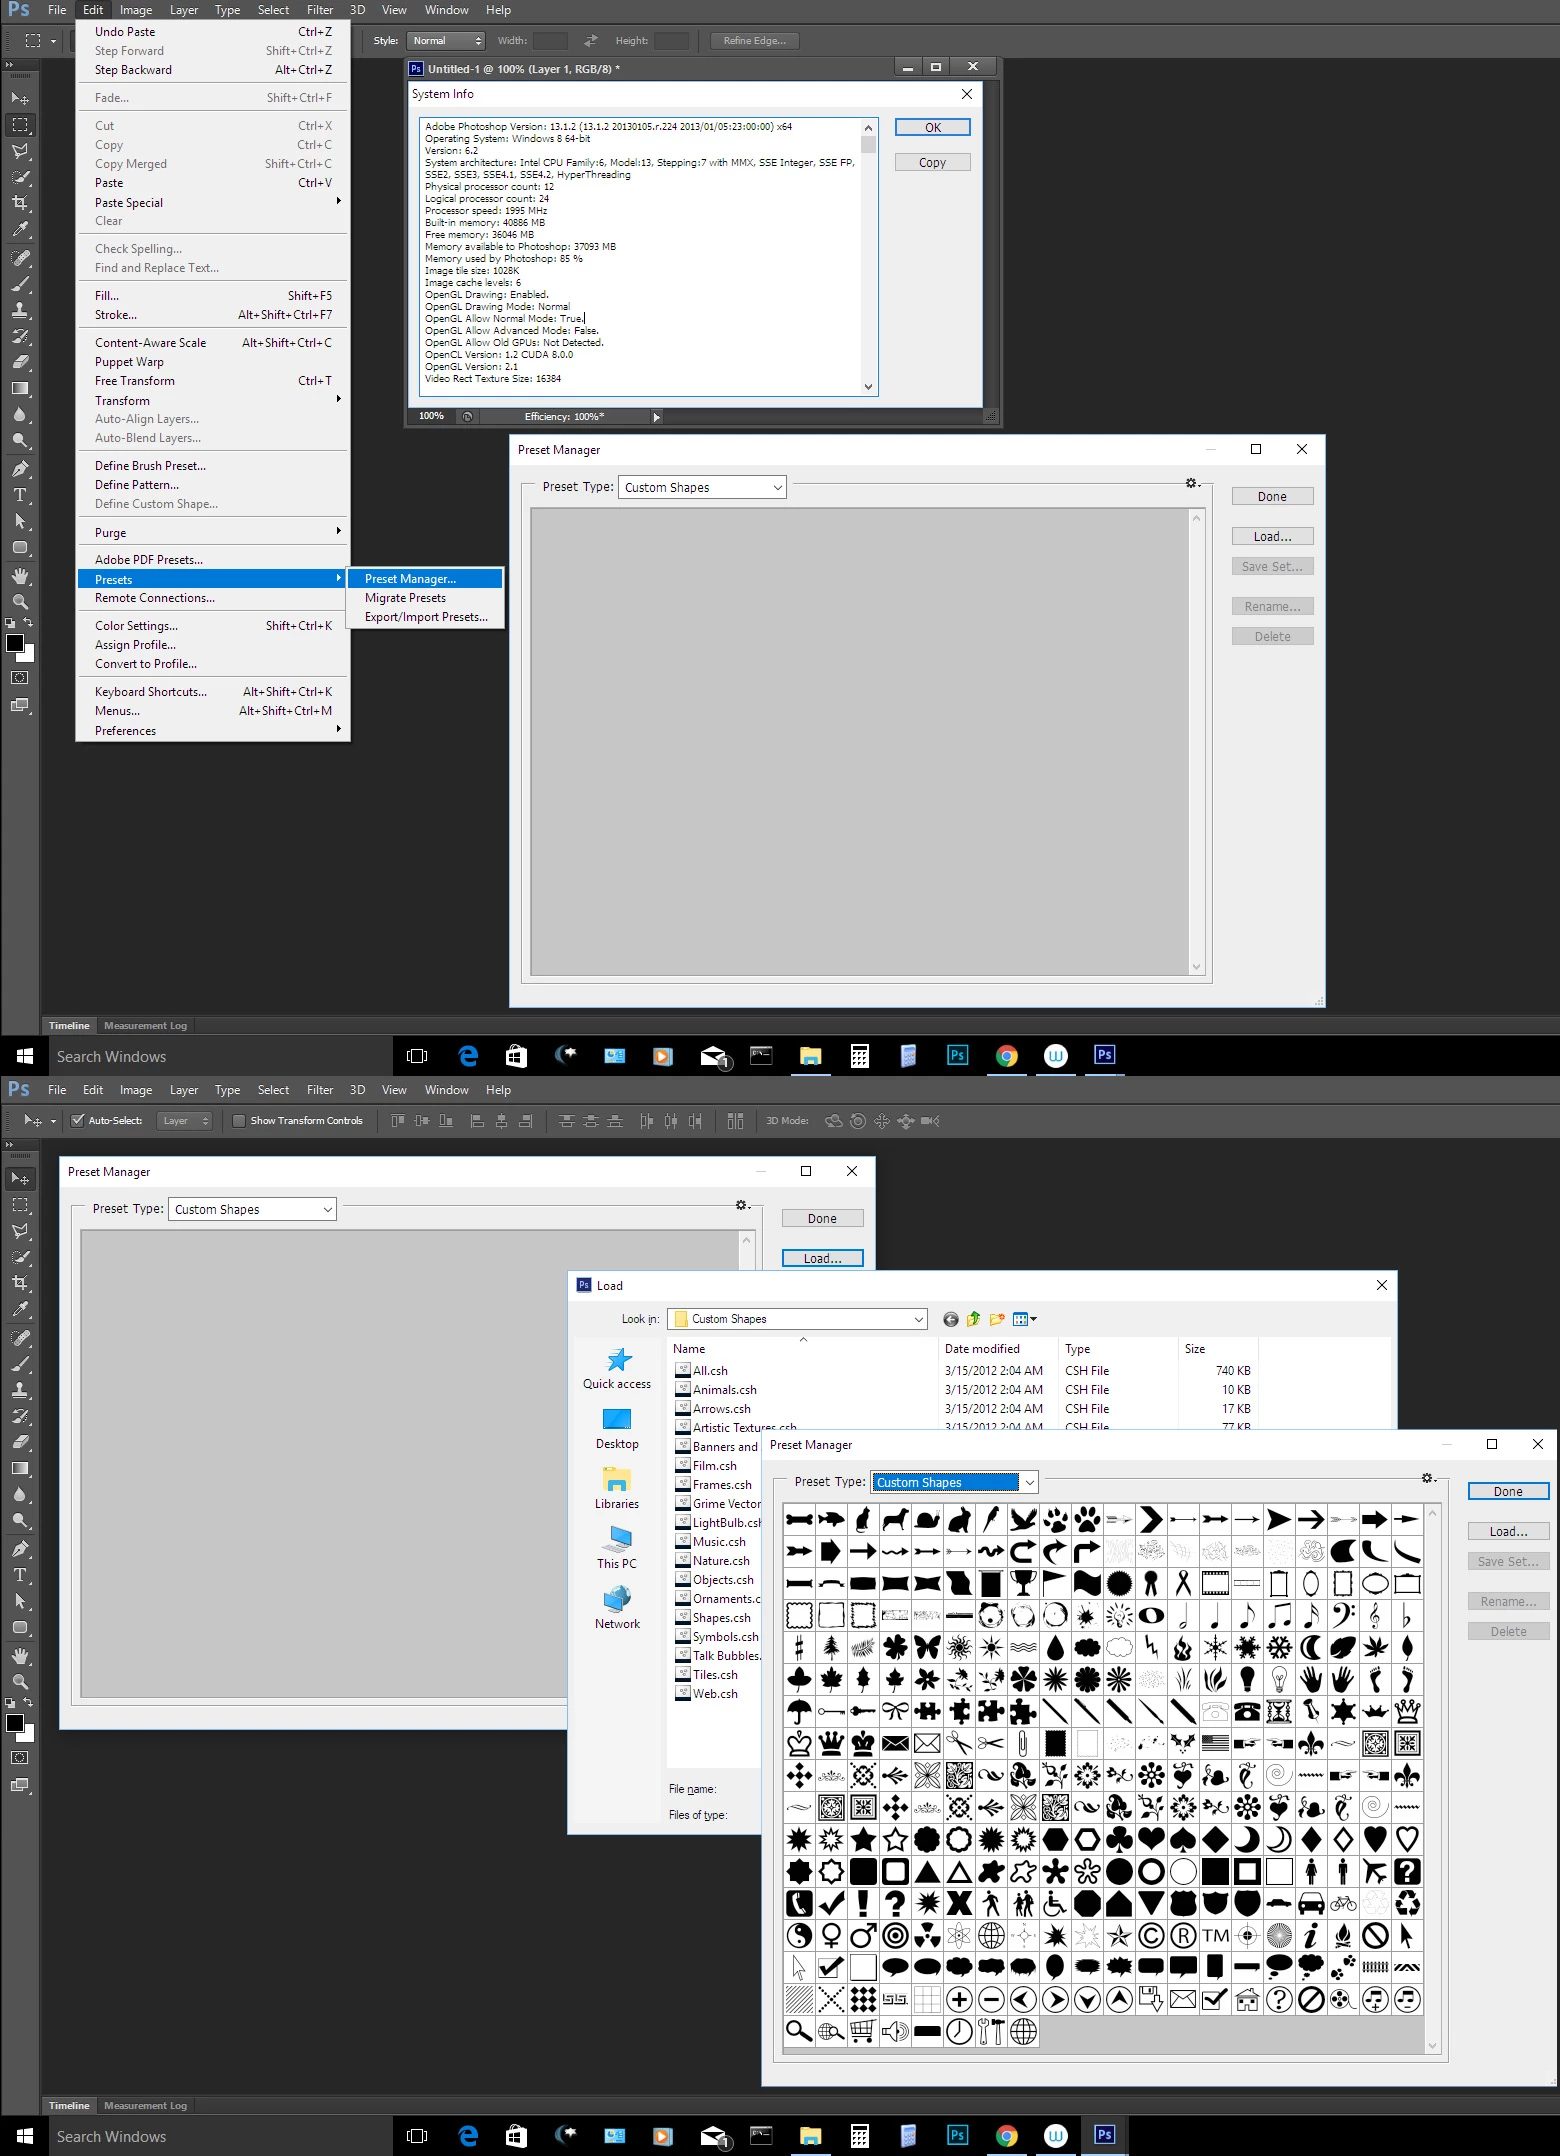Select the Eyedropper tool in lower Photoshop toolbar
The height and width of the screenshot is (2156, 1560).
tap(20, 1309)
